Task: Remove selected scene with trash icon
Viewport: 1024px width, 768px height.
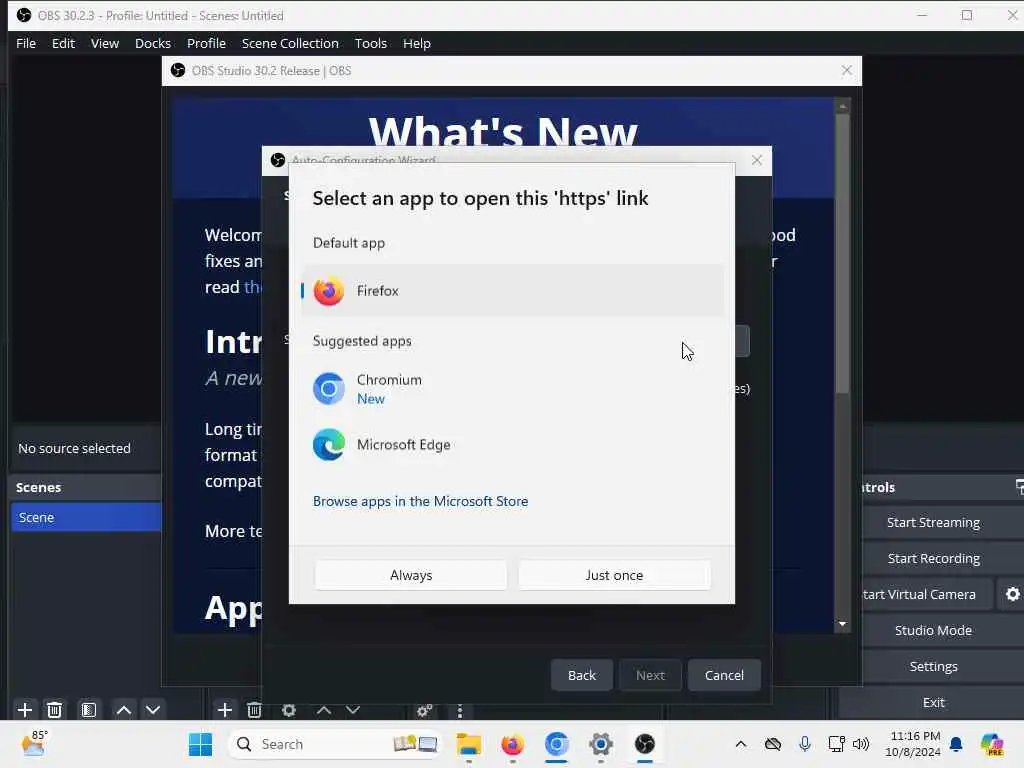Action: [55, 709]
